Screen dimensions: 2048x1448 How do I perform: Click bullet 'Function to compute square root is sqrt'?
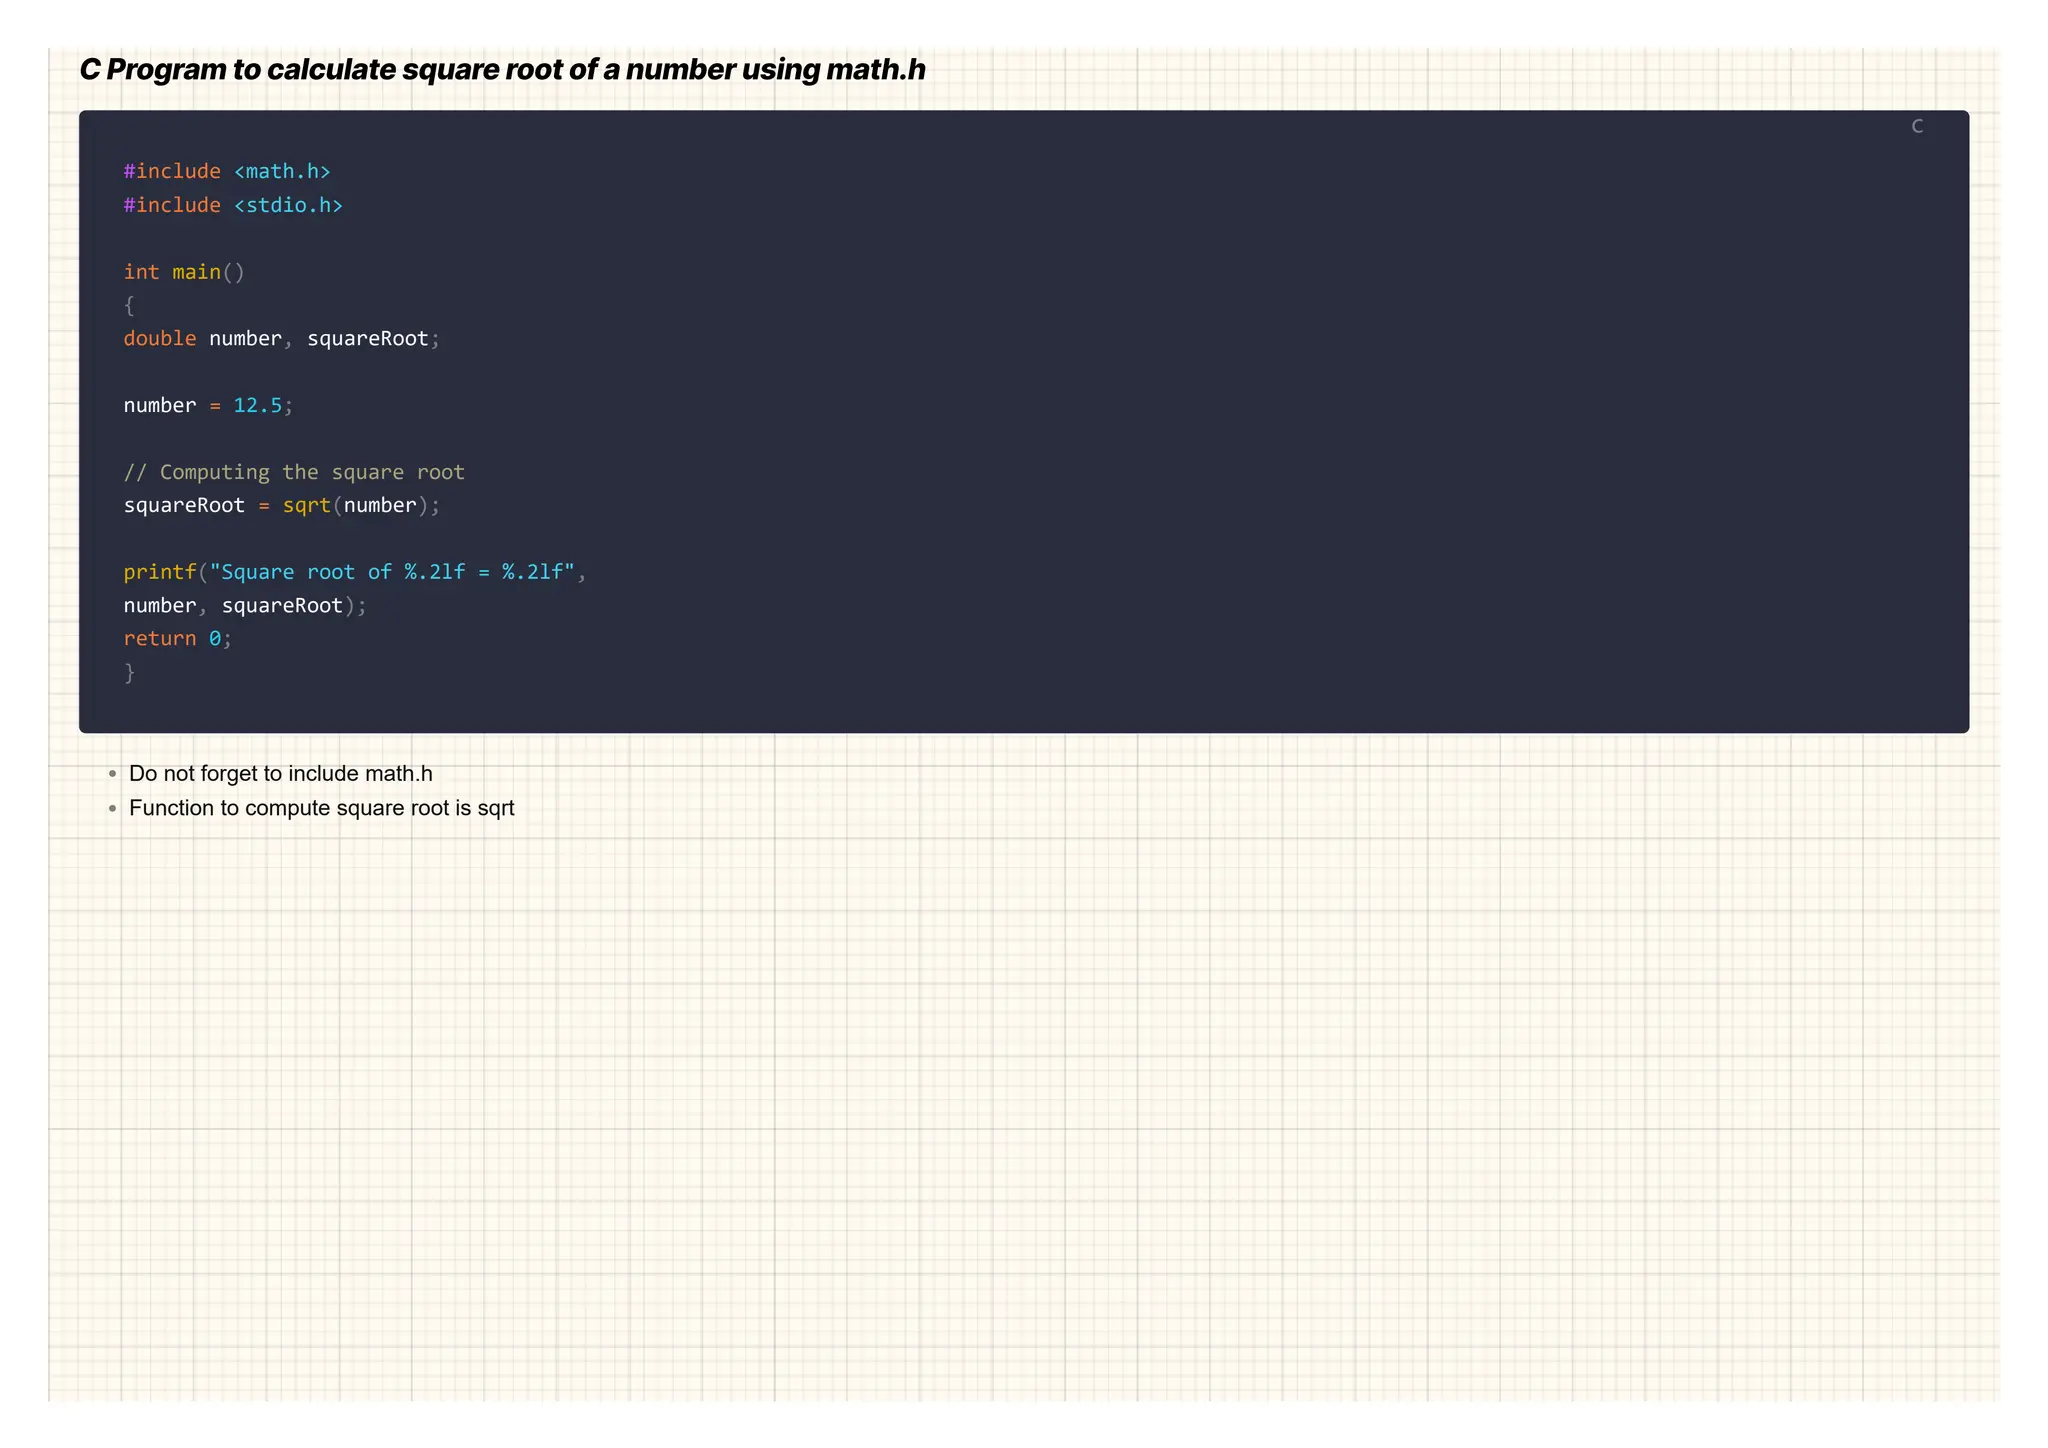pos(321,808)
